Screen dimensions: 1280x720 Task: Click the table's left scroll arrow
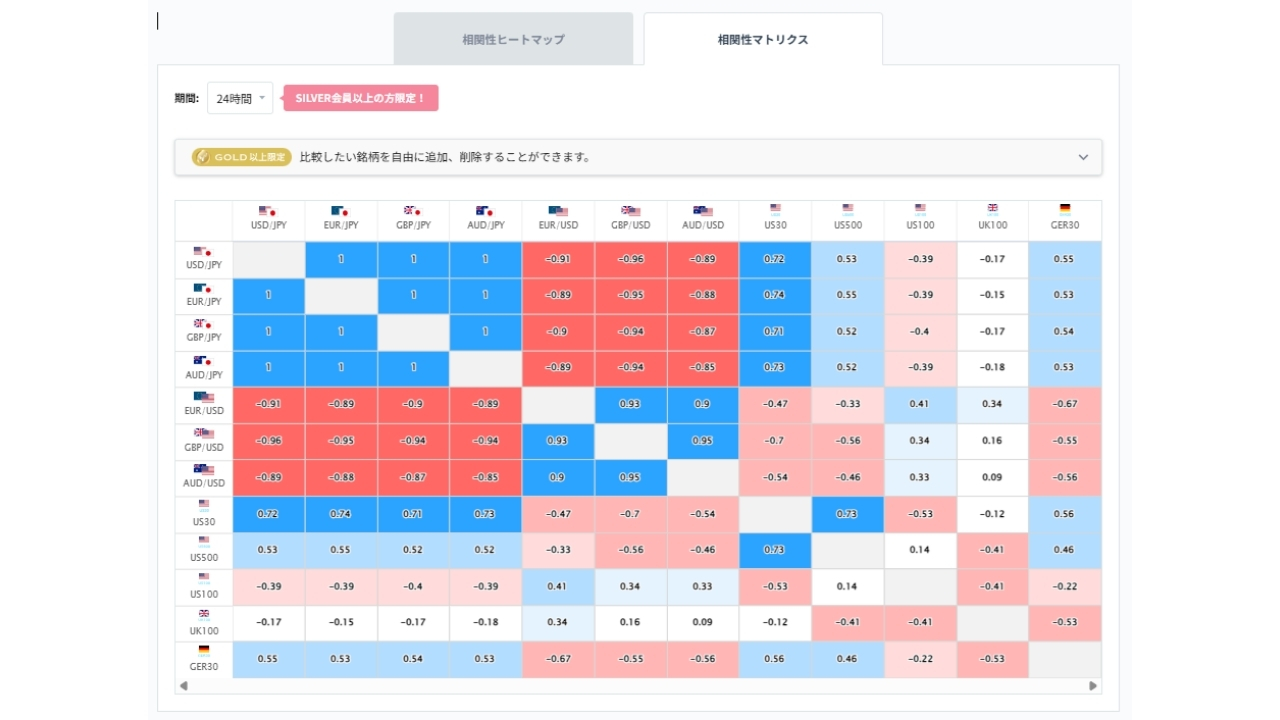pyautogui.click(x=183, y=686)
